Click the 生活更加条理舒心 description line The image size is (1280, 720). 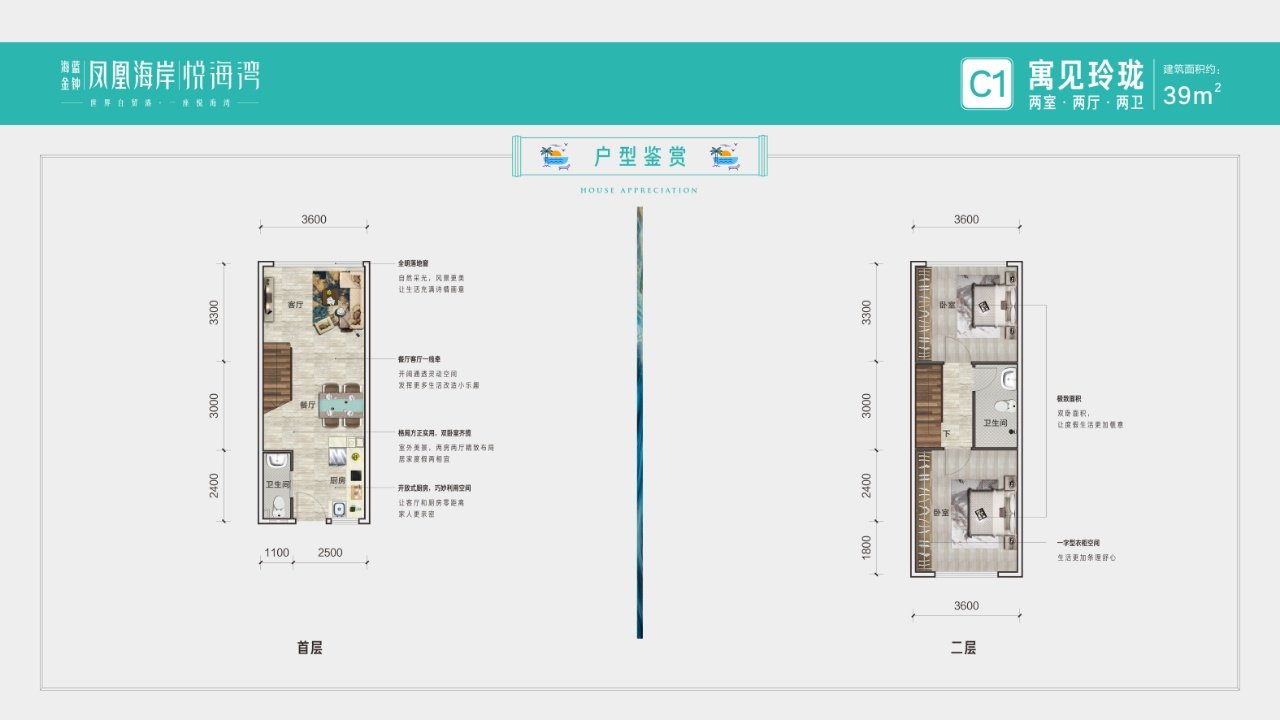pyautogui.click(x=1087, y=557)
